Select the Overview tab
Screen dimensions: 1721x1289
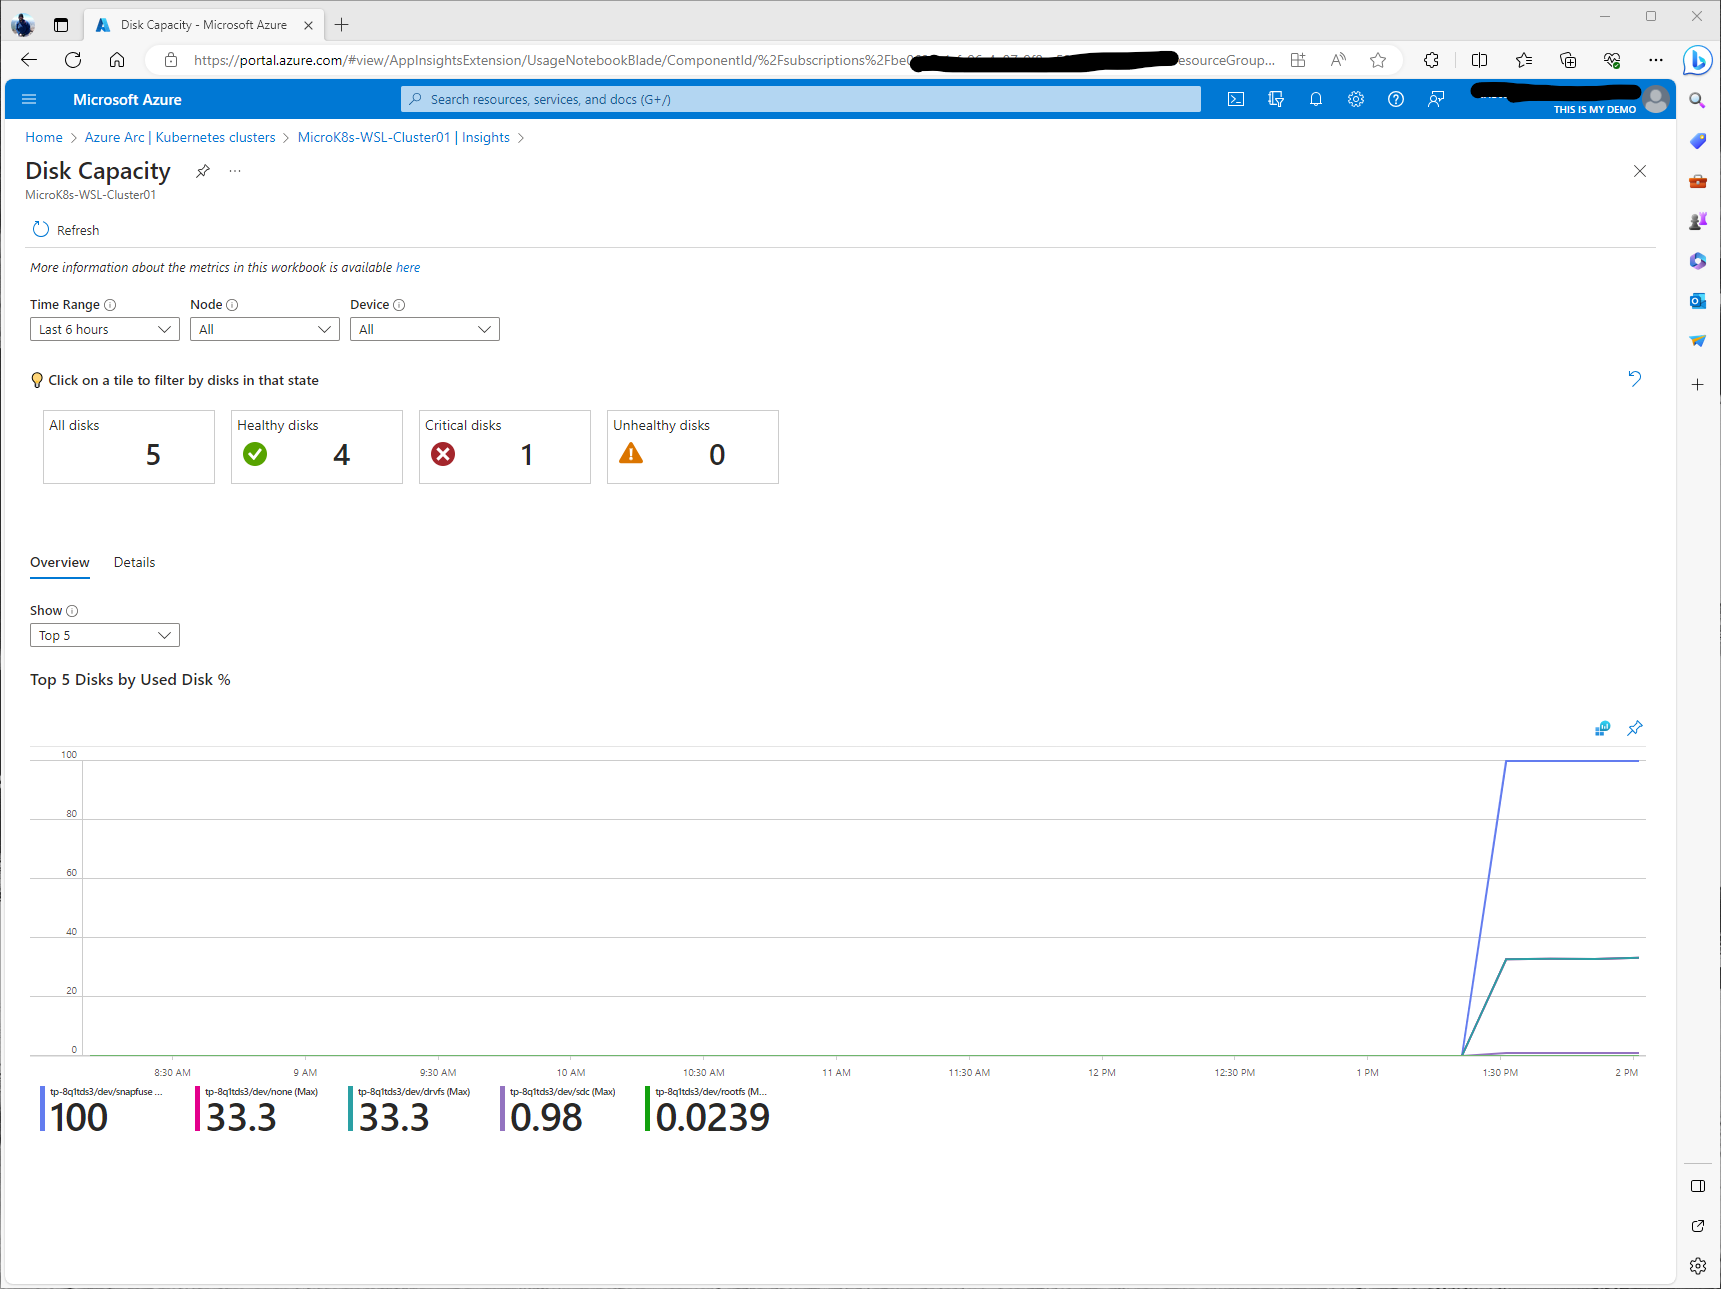pos(60,562)
